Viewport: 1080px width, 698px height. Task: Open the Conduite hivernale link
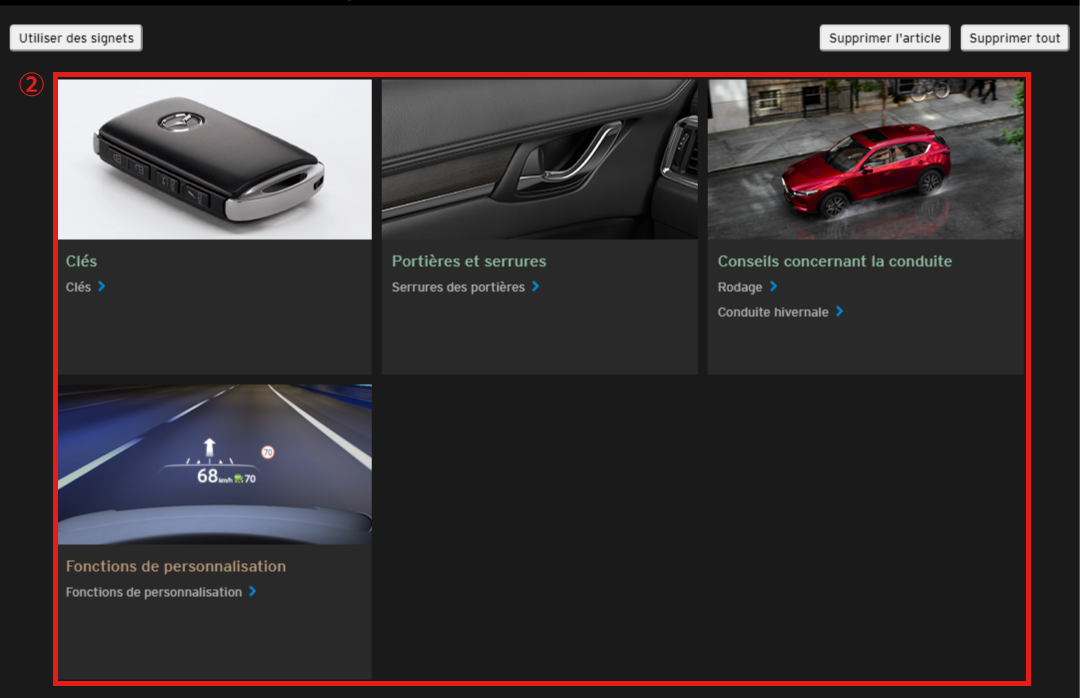[773, 312]
